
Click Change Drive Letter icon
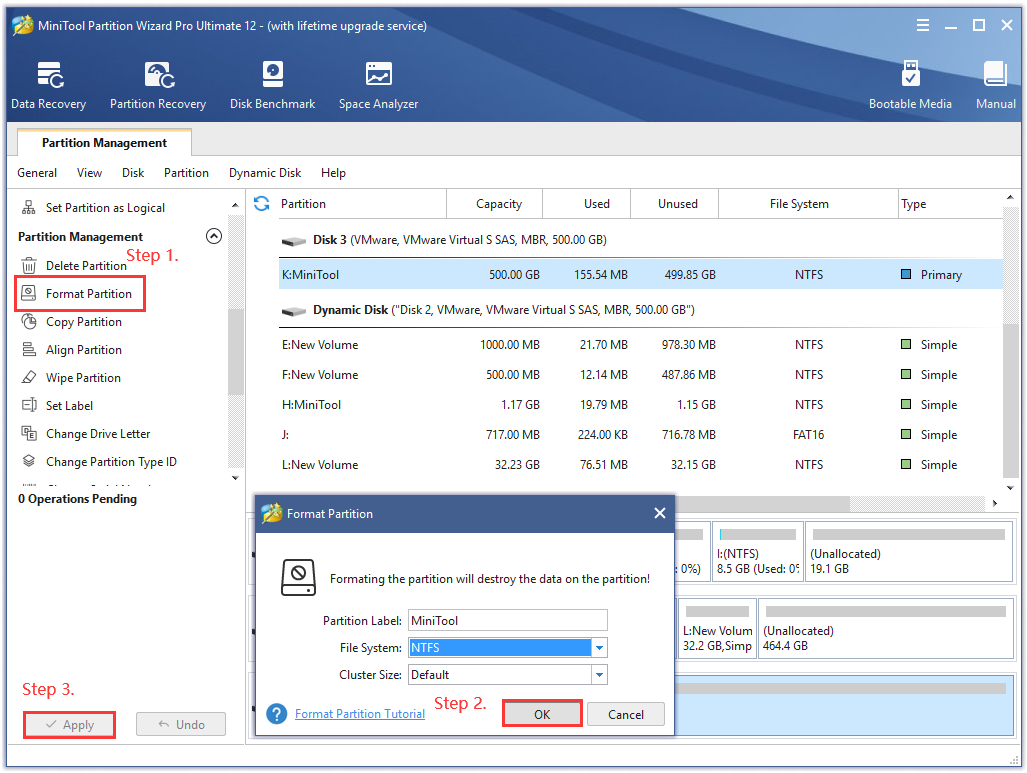tap(29, 434)
